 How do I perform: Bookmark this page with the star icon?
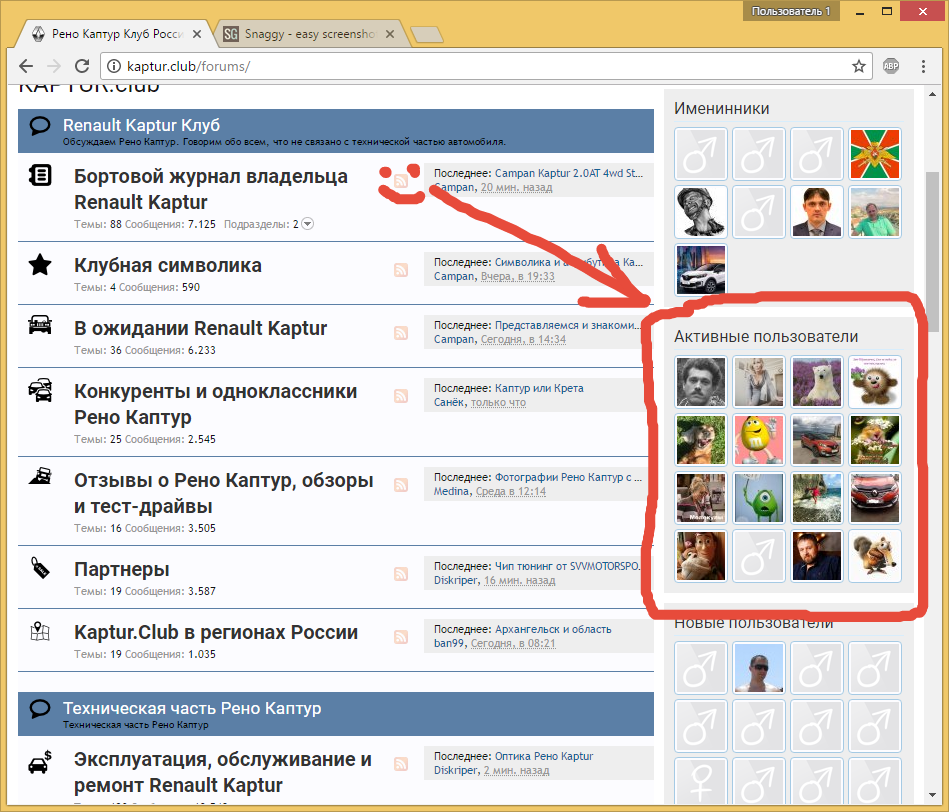pos(858,66)
